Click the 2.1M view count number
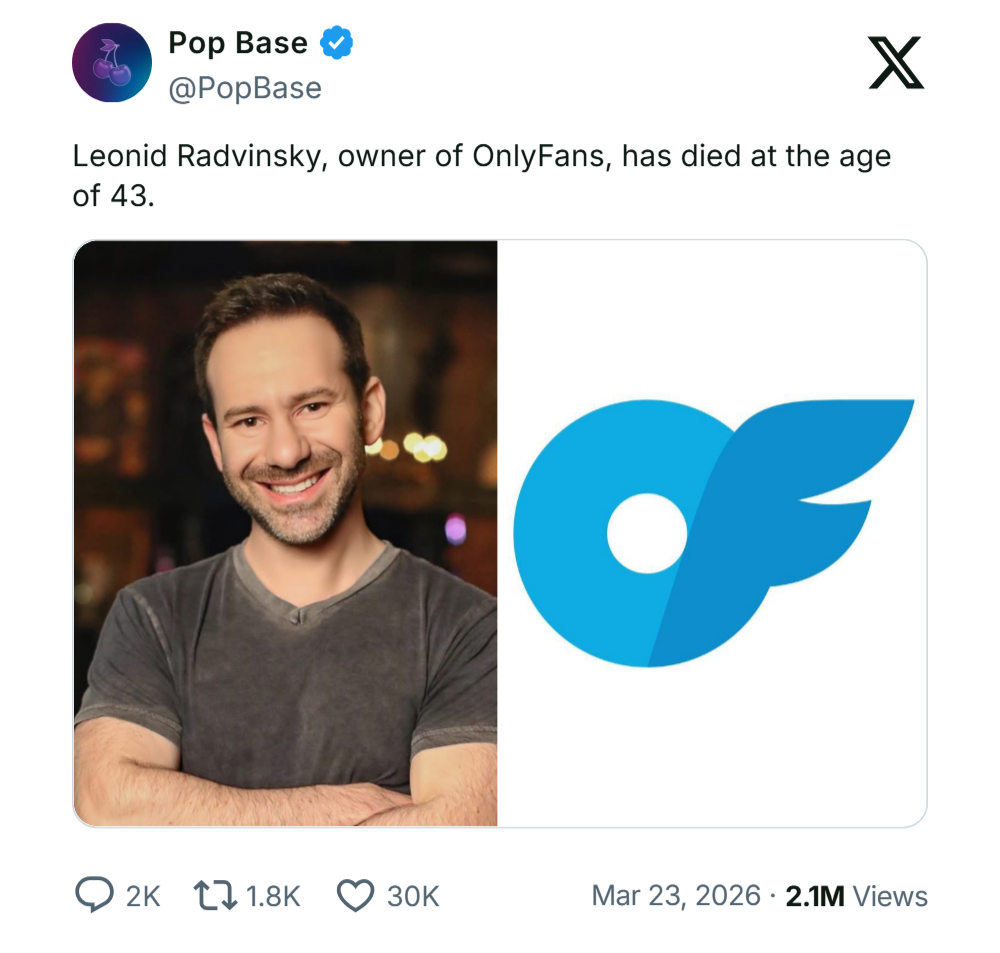Viewport: 1000px width, 953px height. 814,896
